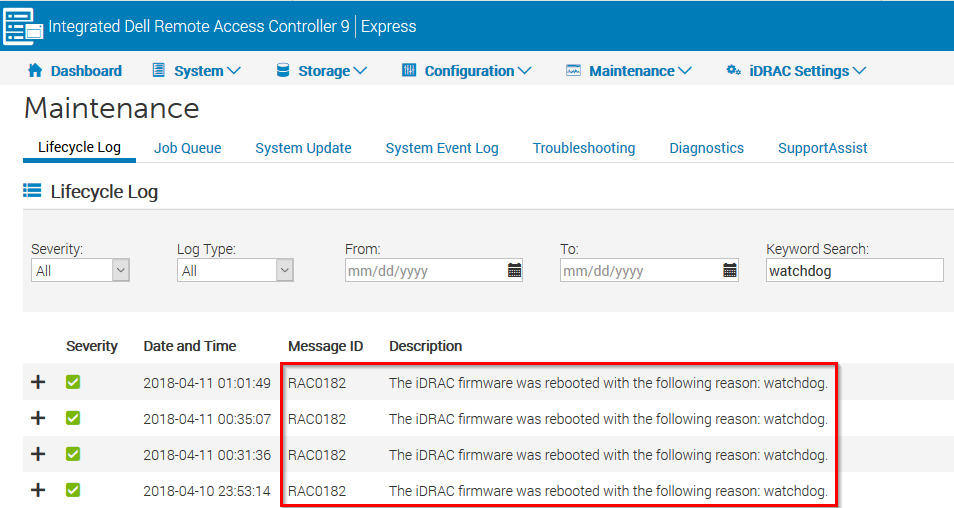This screenshot has width=954, height=508.
Task: Switch to the Job Queue tab
Action: click(x=187, y=148)
